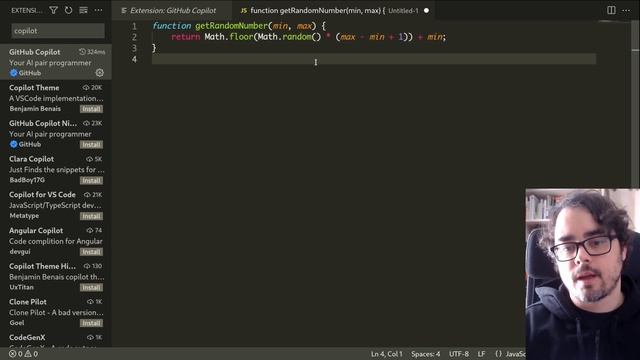Screen dimensions: 640x360
Task: Open editor more actions ellipsis
Action: pos(626,10)
